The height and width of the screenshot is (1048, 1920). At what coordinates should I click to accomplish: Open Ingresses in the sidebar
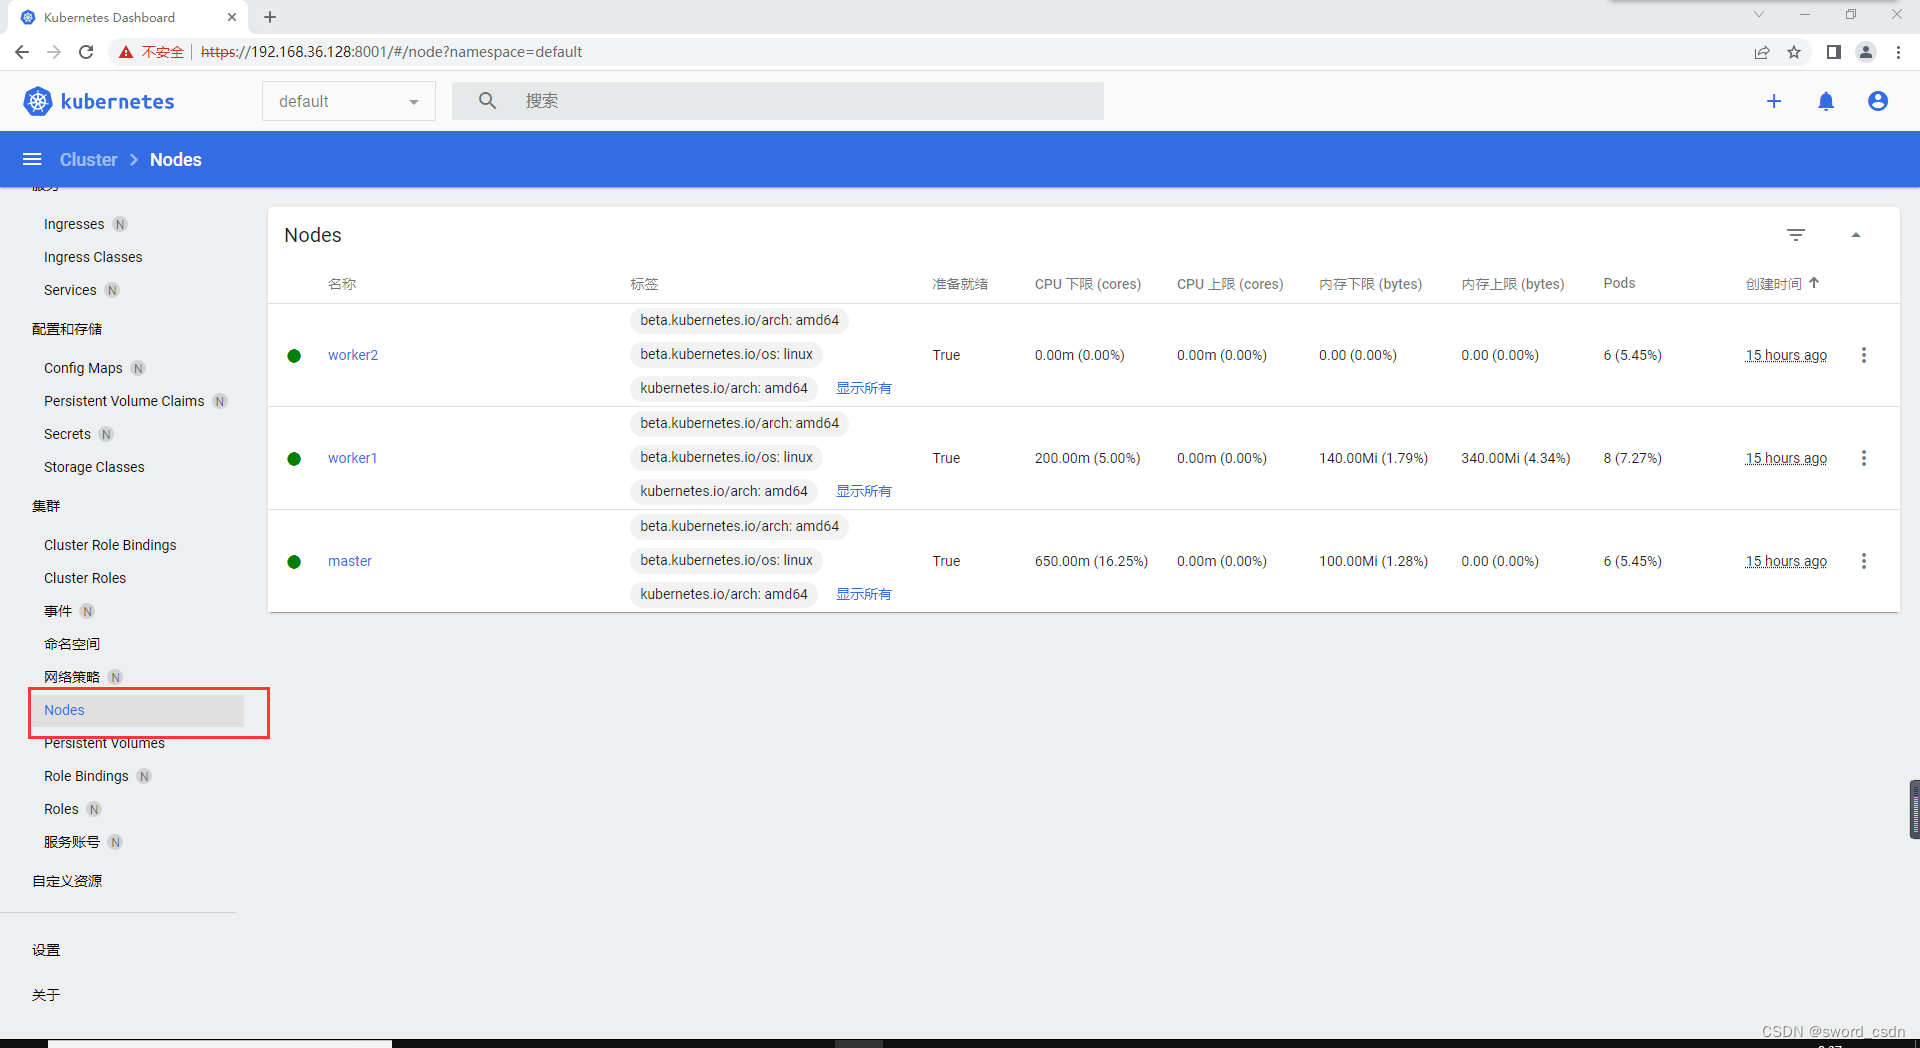click(x=74, y=224)
